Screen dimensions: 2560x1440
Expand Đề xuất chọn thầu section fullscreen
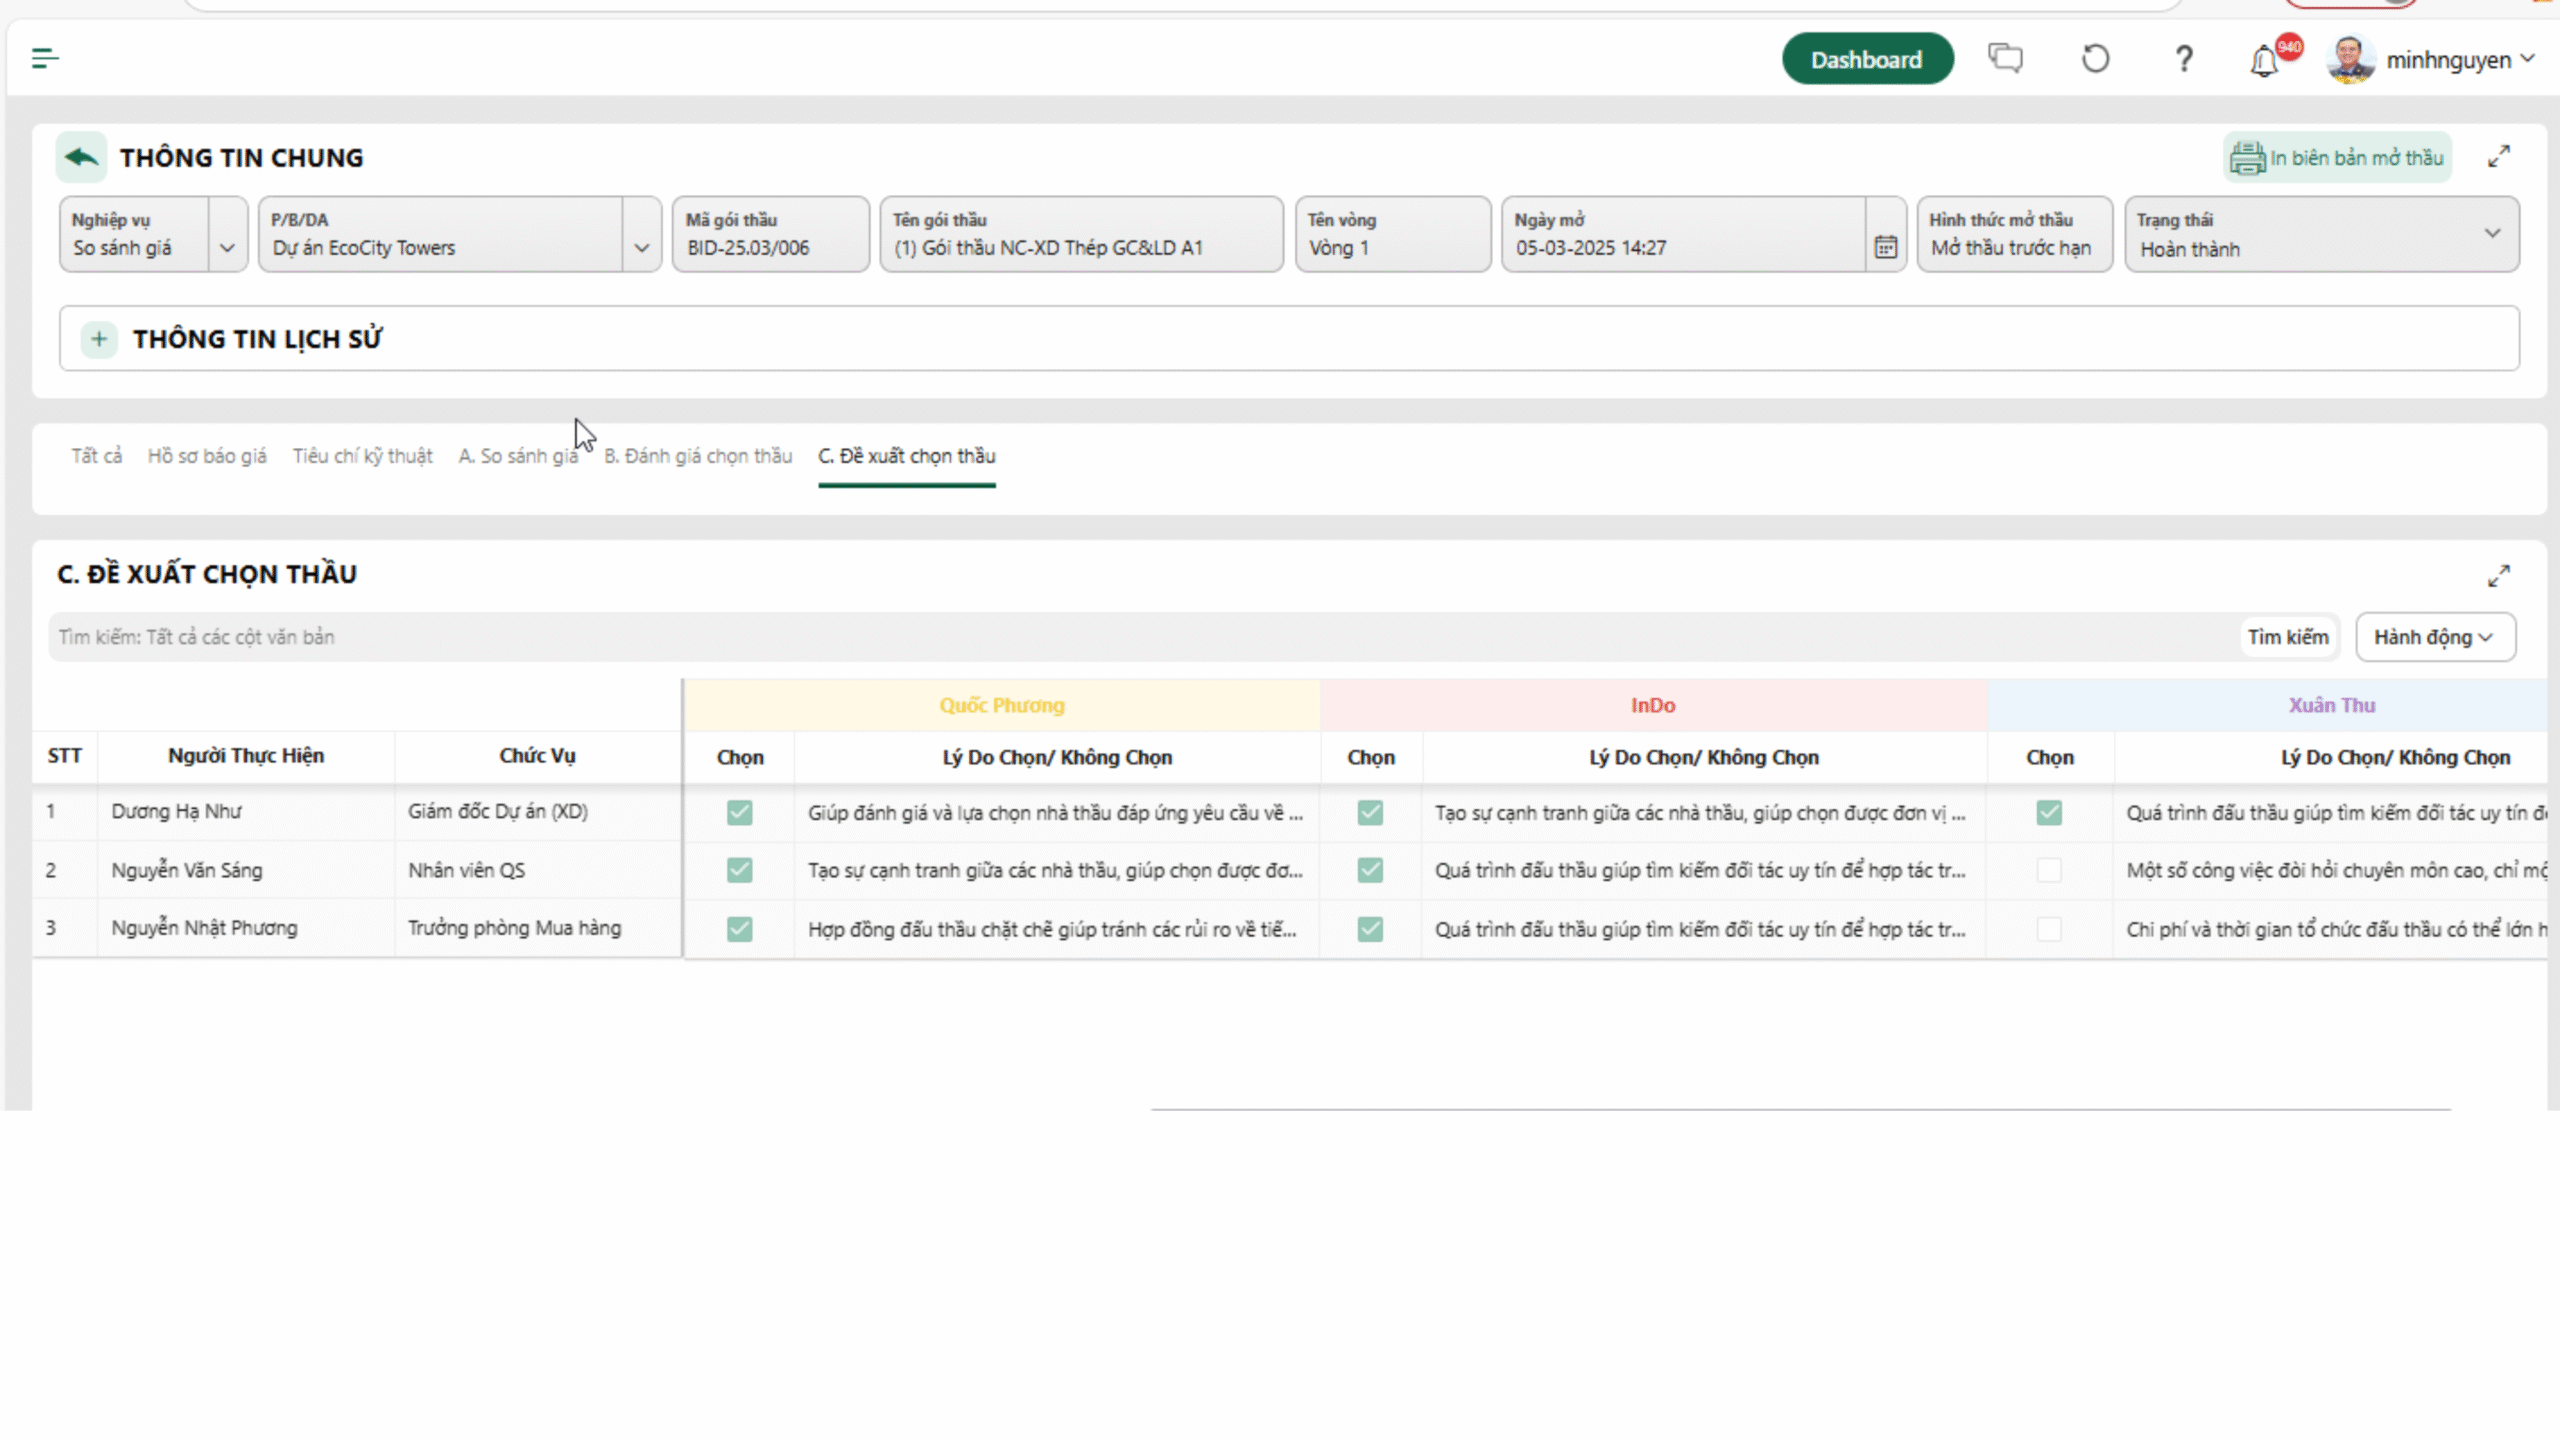click(x=2498, y=576)
